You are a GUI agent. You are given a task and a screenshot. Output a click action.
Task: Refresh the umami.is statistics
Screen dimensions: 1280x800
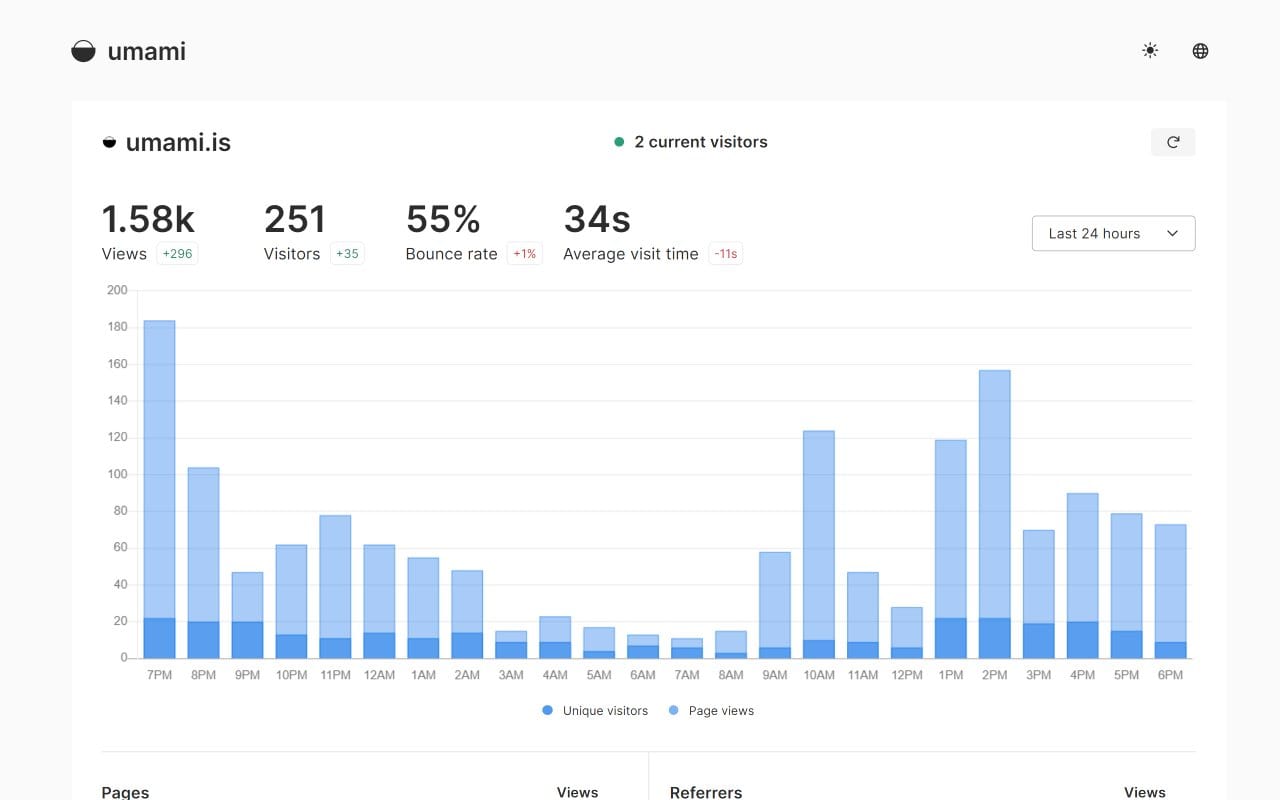[1172, 141]
